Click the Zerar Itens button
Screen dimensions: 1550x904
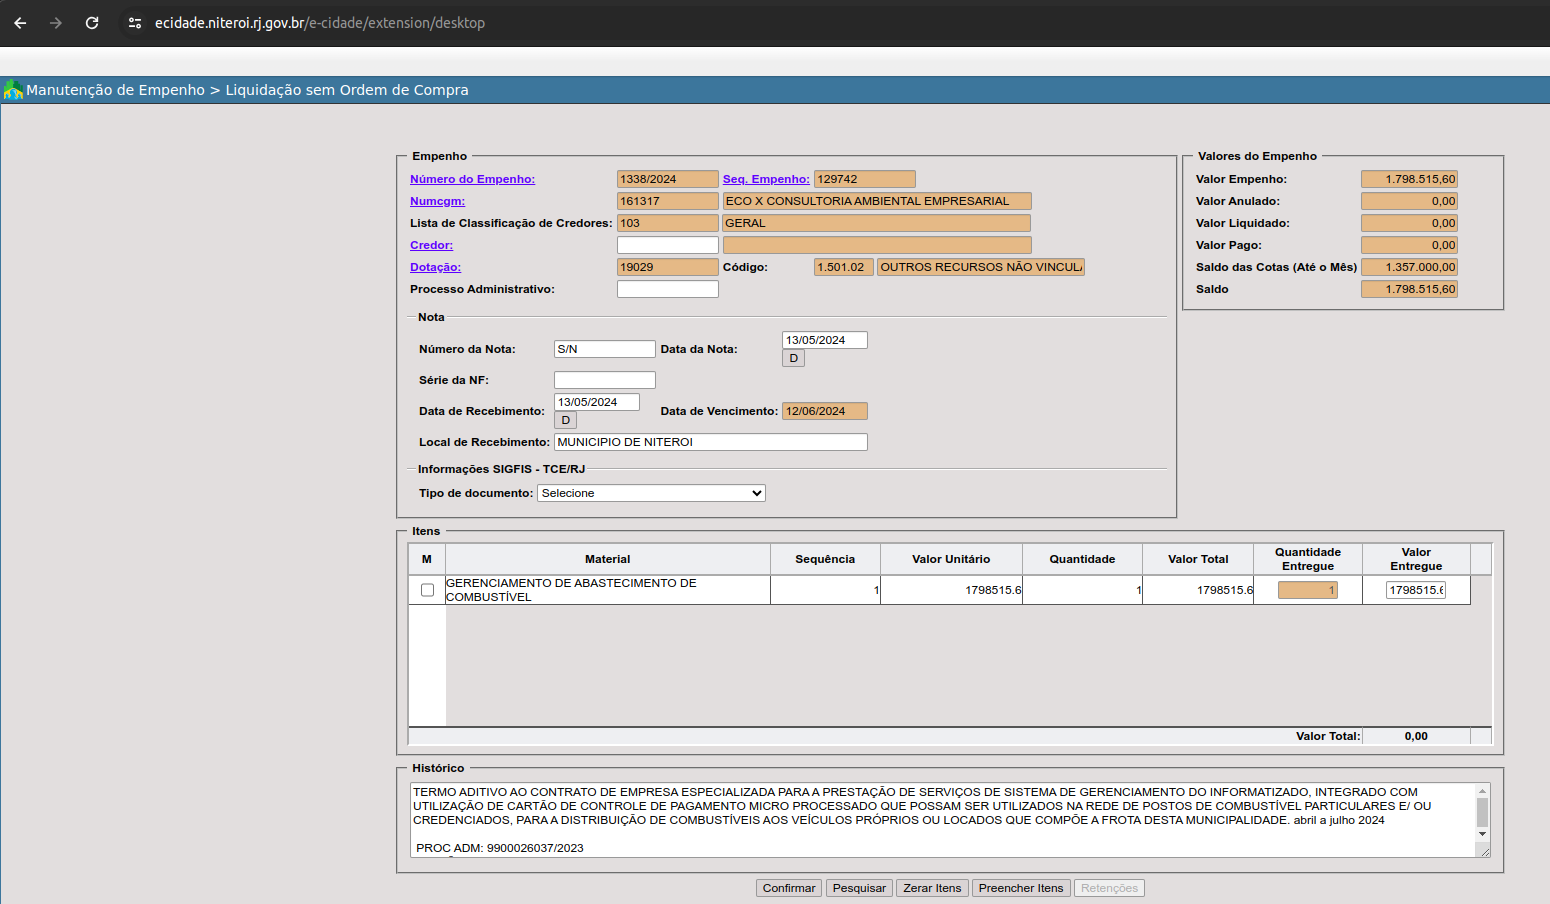(932, 888)
